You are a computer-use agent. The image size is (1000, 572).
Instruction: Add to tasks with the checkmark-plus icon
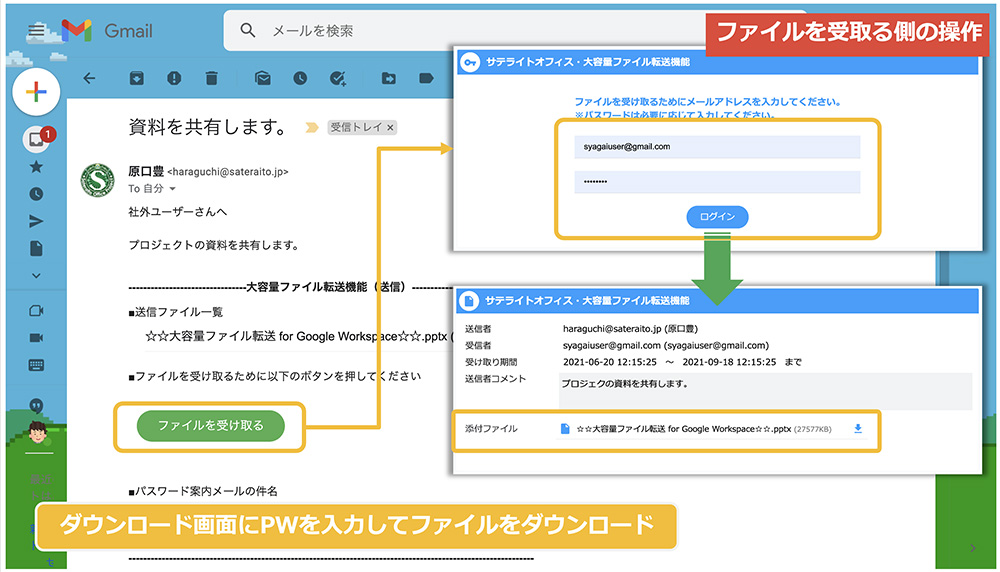point(337,78)
